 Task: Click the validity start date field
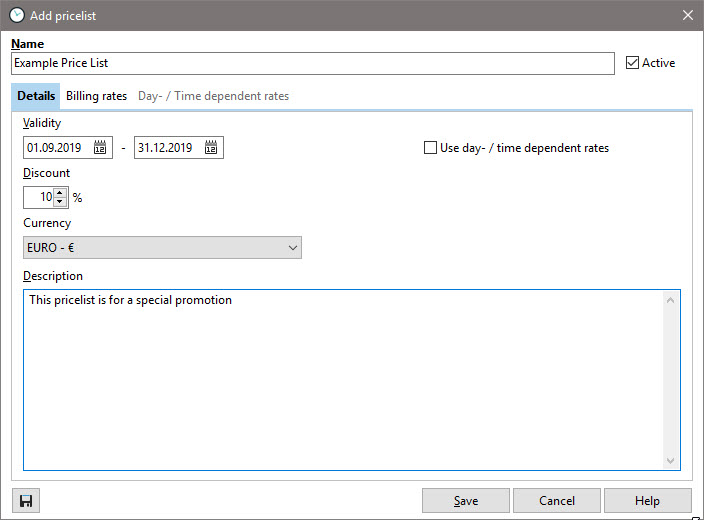pos(57,148)
